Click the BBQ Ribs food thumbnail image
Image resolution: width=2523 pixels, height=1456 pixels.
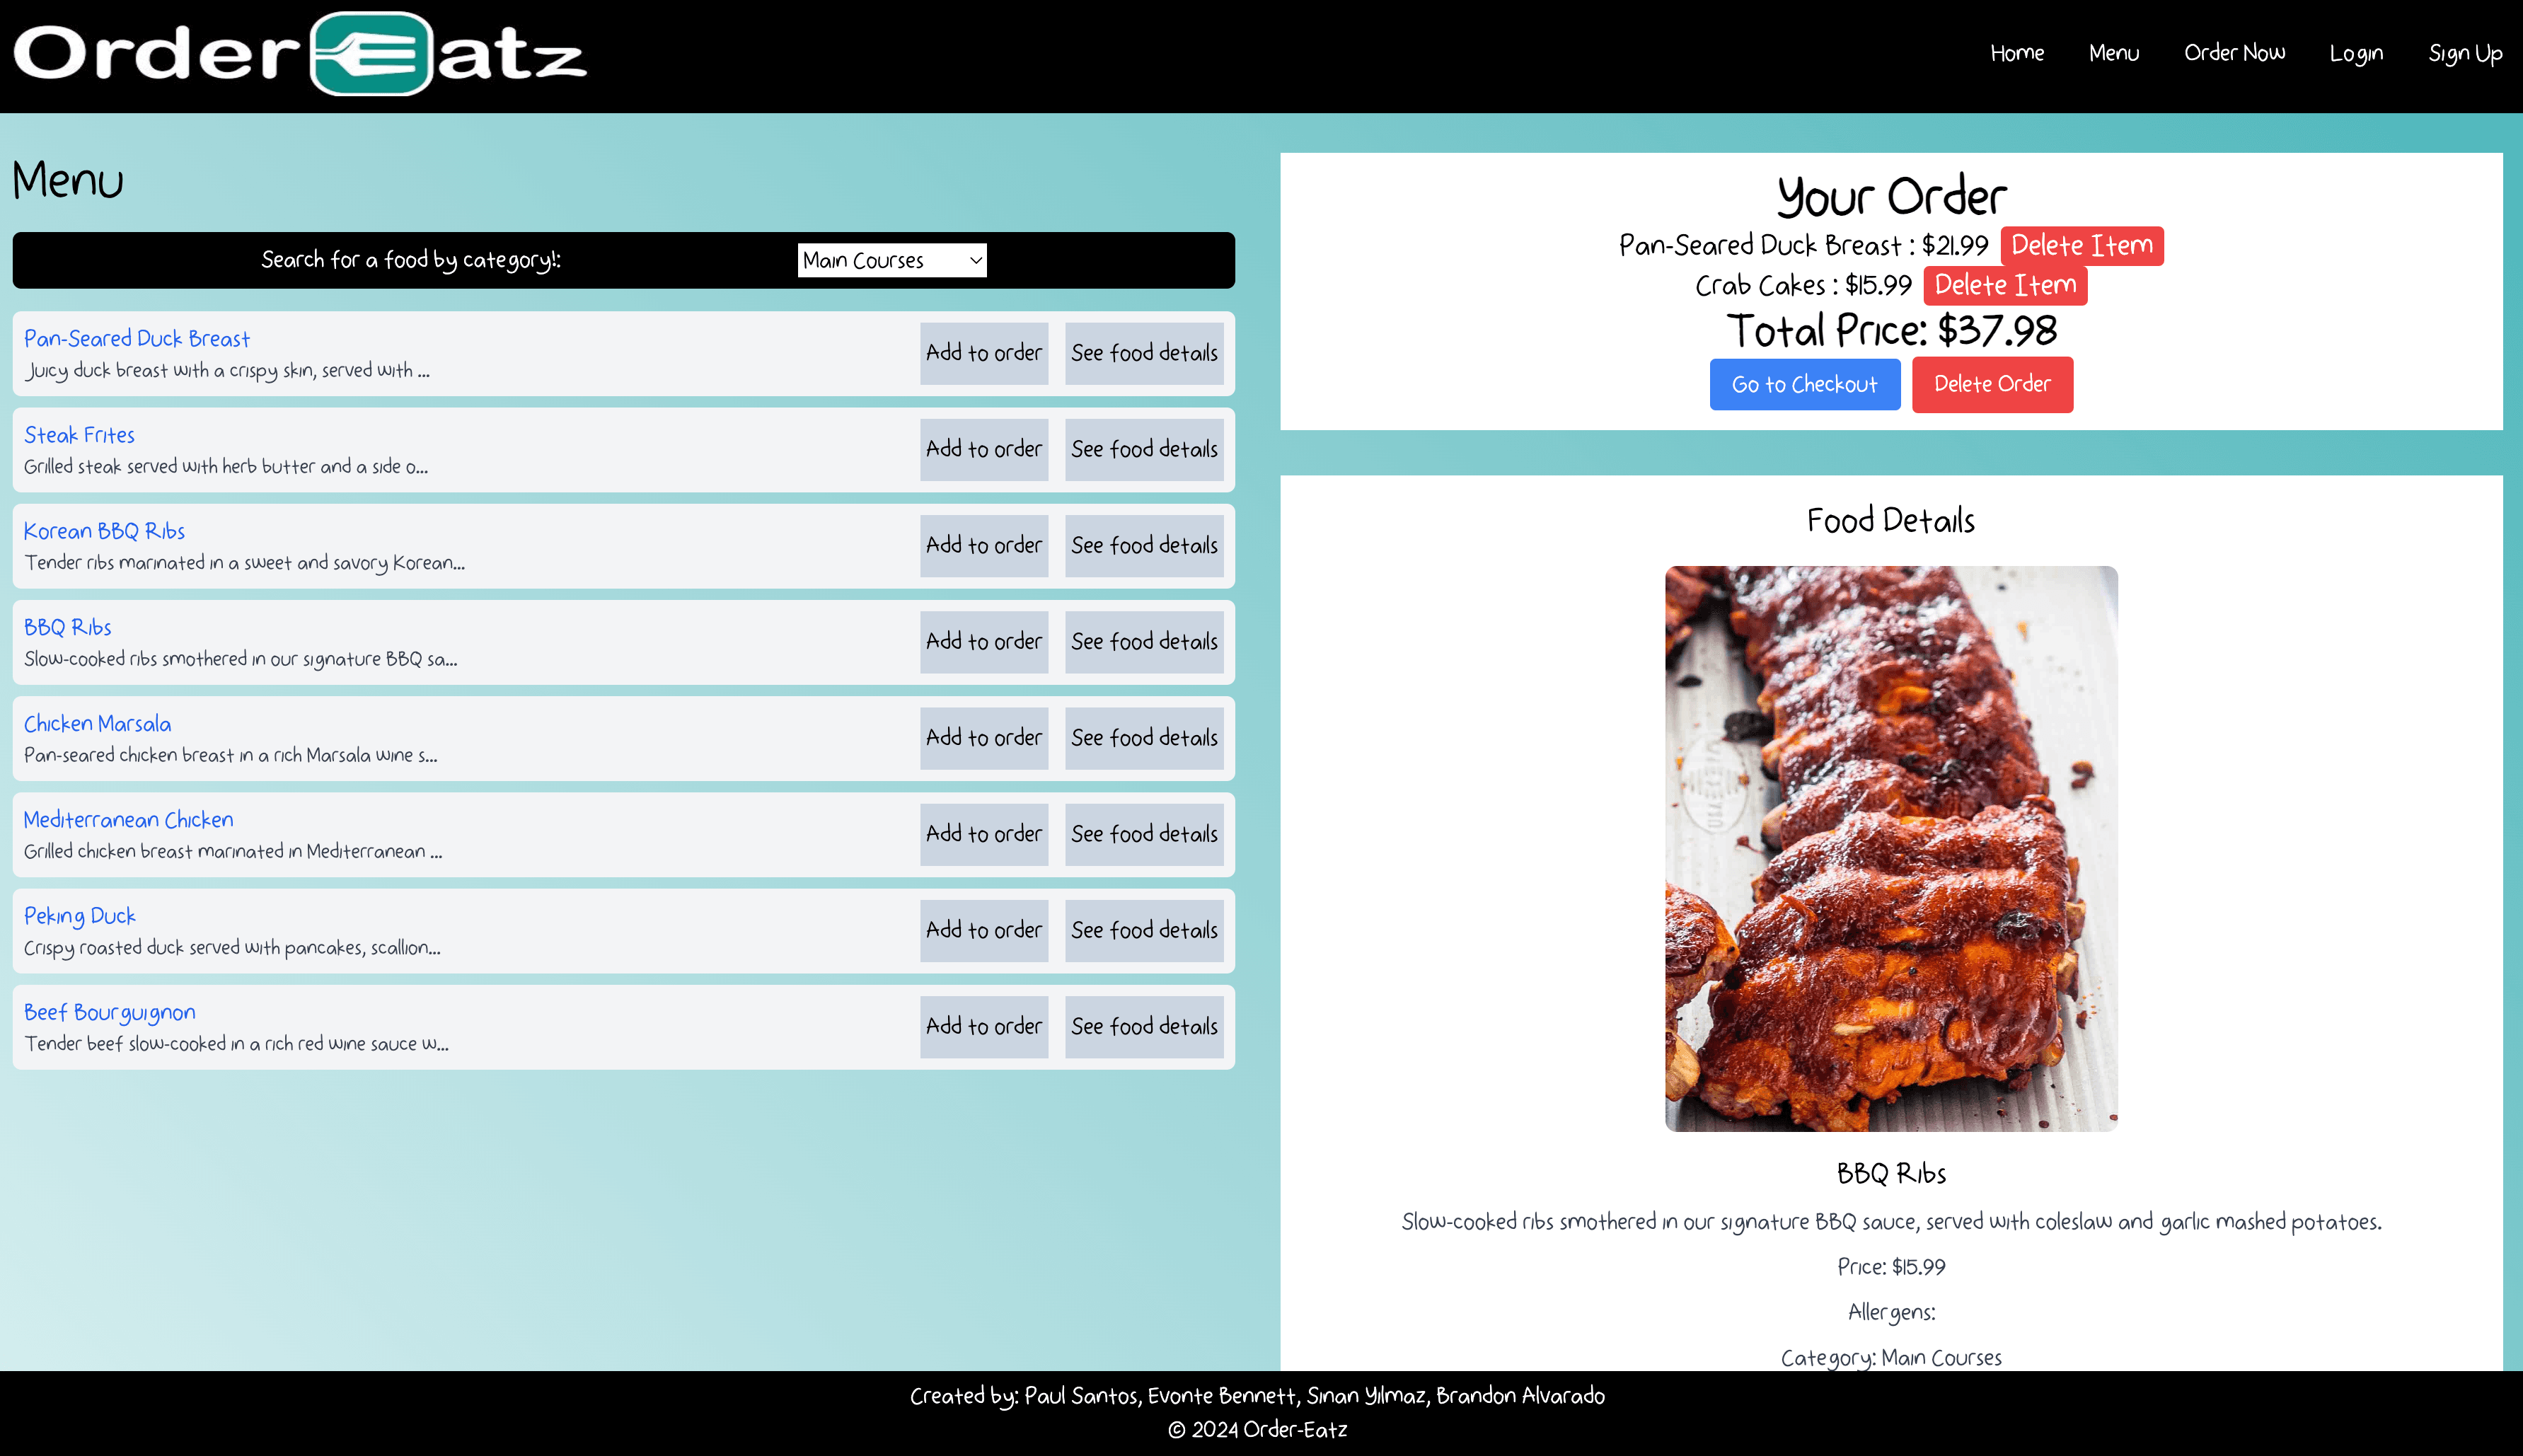1890,848
